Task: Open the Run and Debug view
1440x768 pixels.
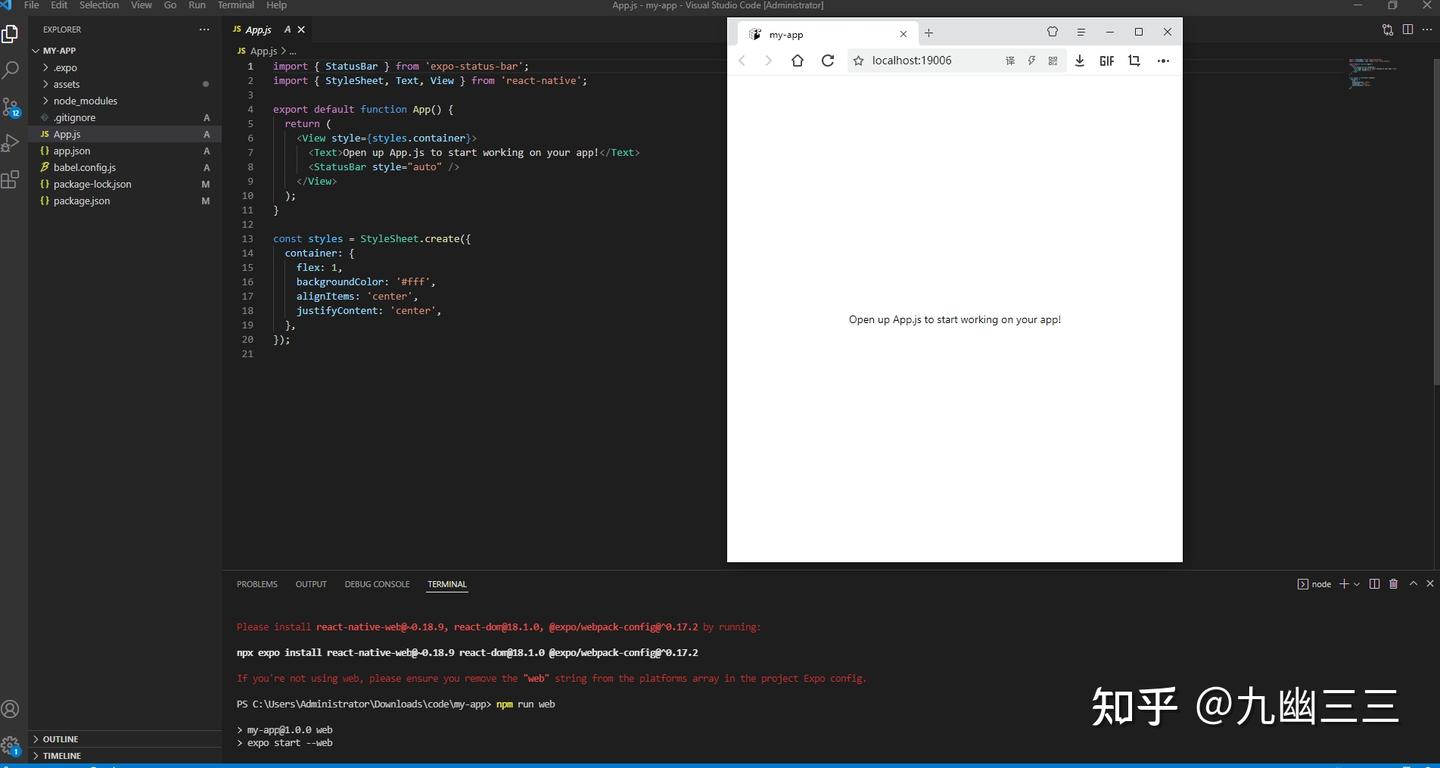Action: click(13, 143)
